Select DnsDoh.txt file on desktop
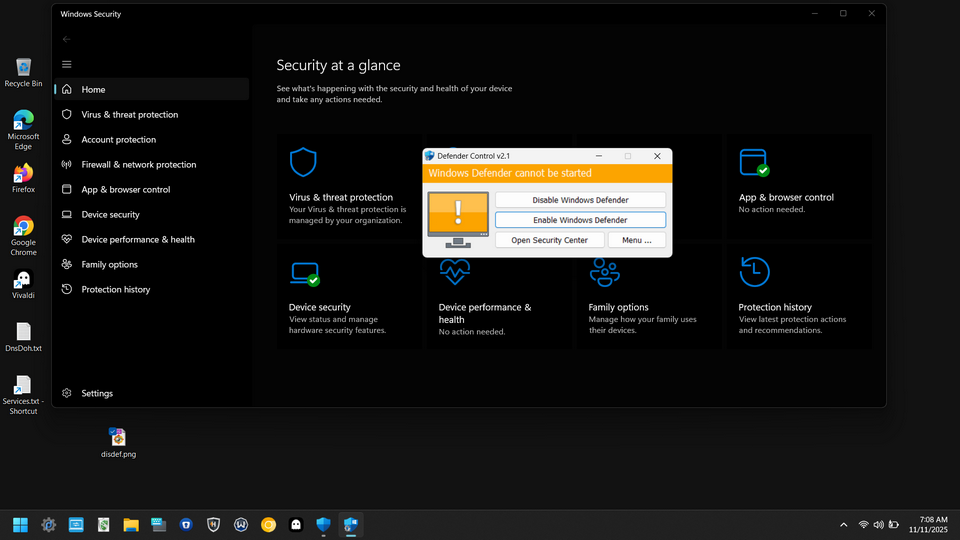Image resolution: width=960 pixels, height=540 pixels. 23,337
